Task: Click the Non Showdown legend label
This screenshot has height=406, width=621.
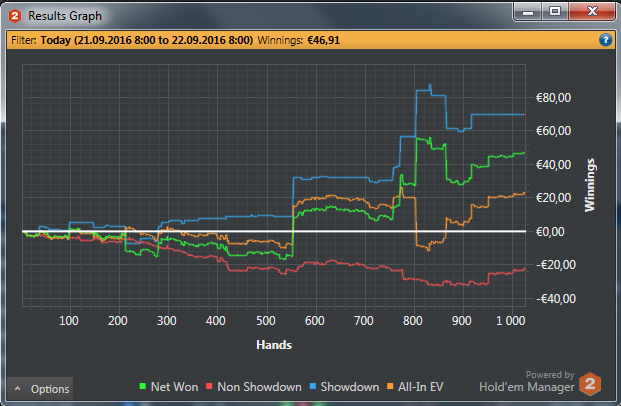Action: coord(259,387)
